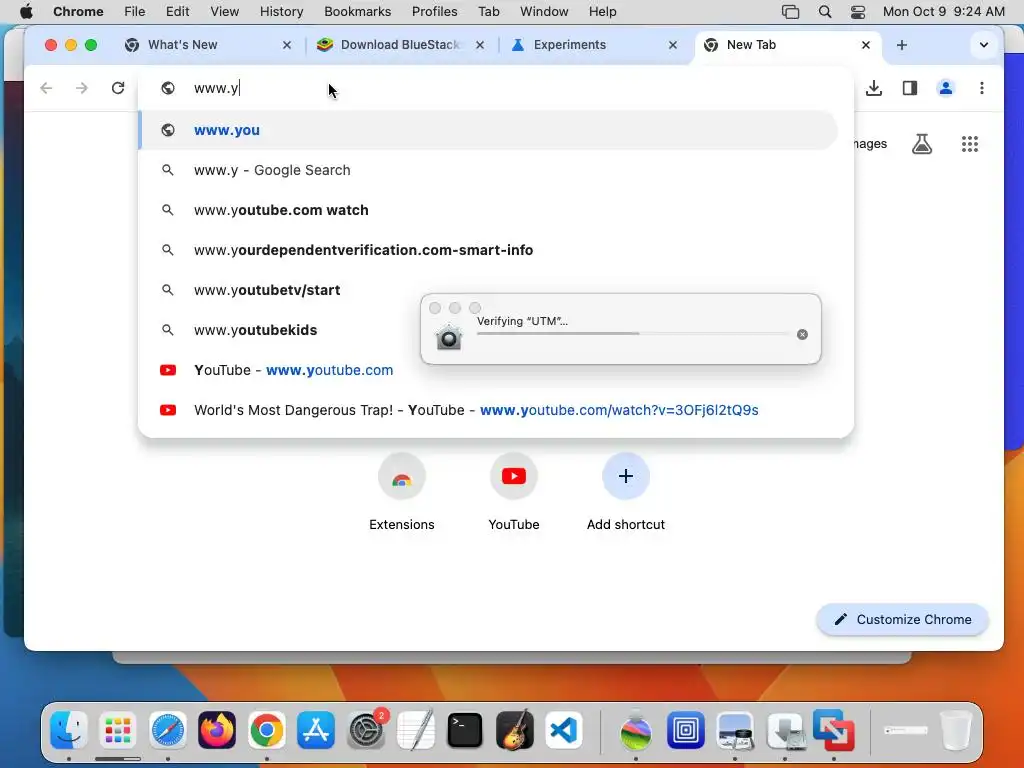Select the www.youtube.com watch suggestion

[x=488, y=210]
